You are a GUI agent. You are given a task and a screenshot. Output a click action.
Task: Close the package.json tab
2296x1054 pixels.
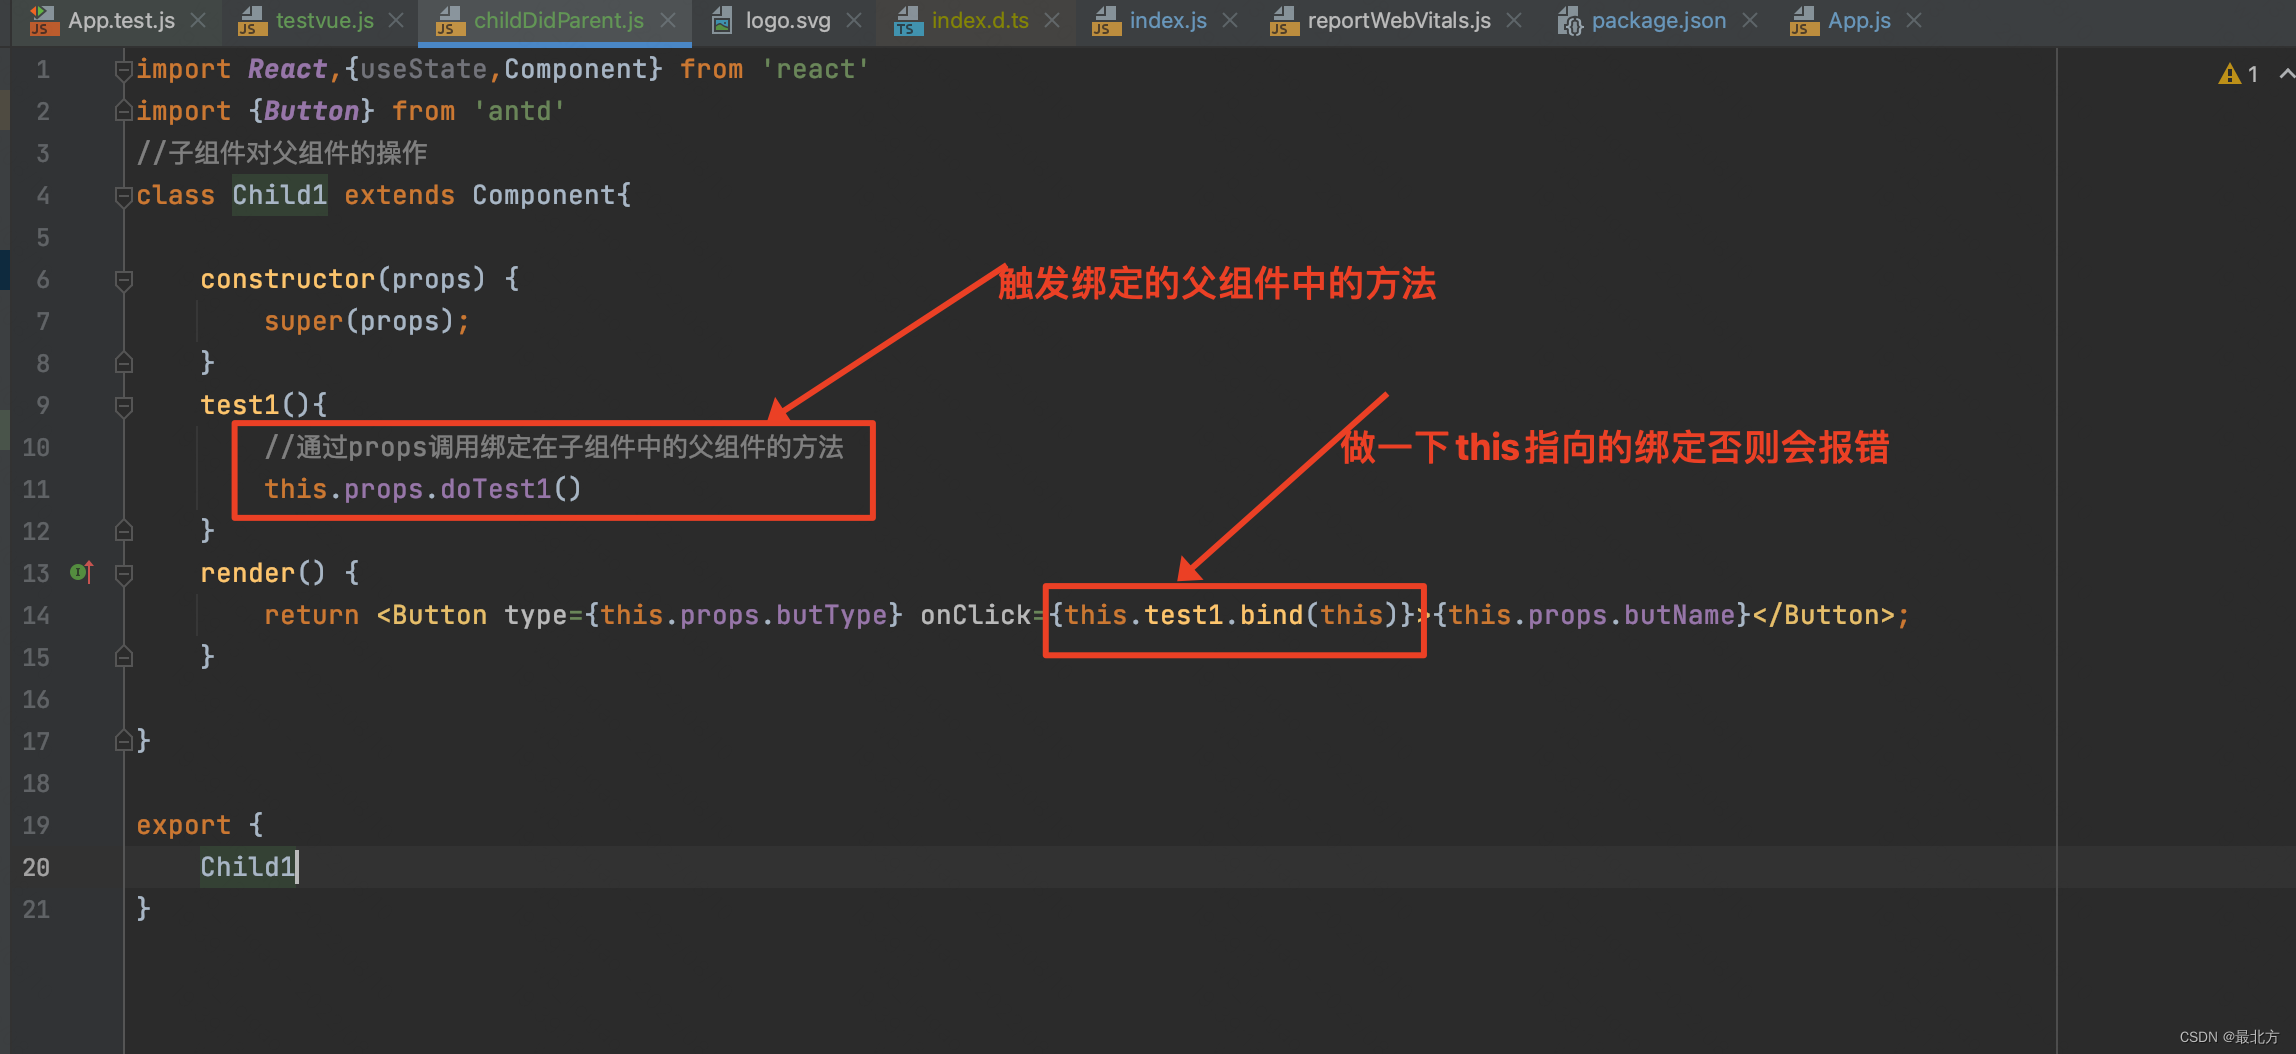click(1750, 20)
